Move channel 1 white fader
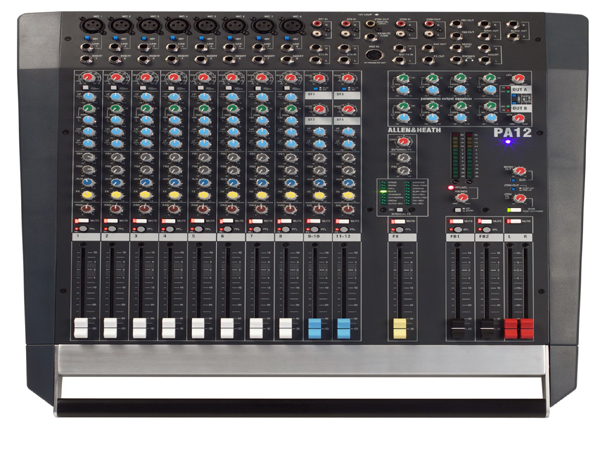Screen dimensions: 600x450 click(81, 328)
